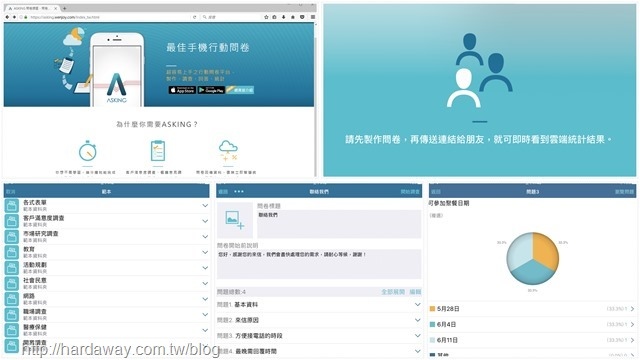Click the ASKING logo on the phone

click(x=116, y=88)
